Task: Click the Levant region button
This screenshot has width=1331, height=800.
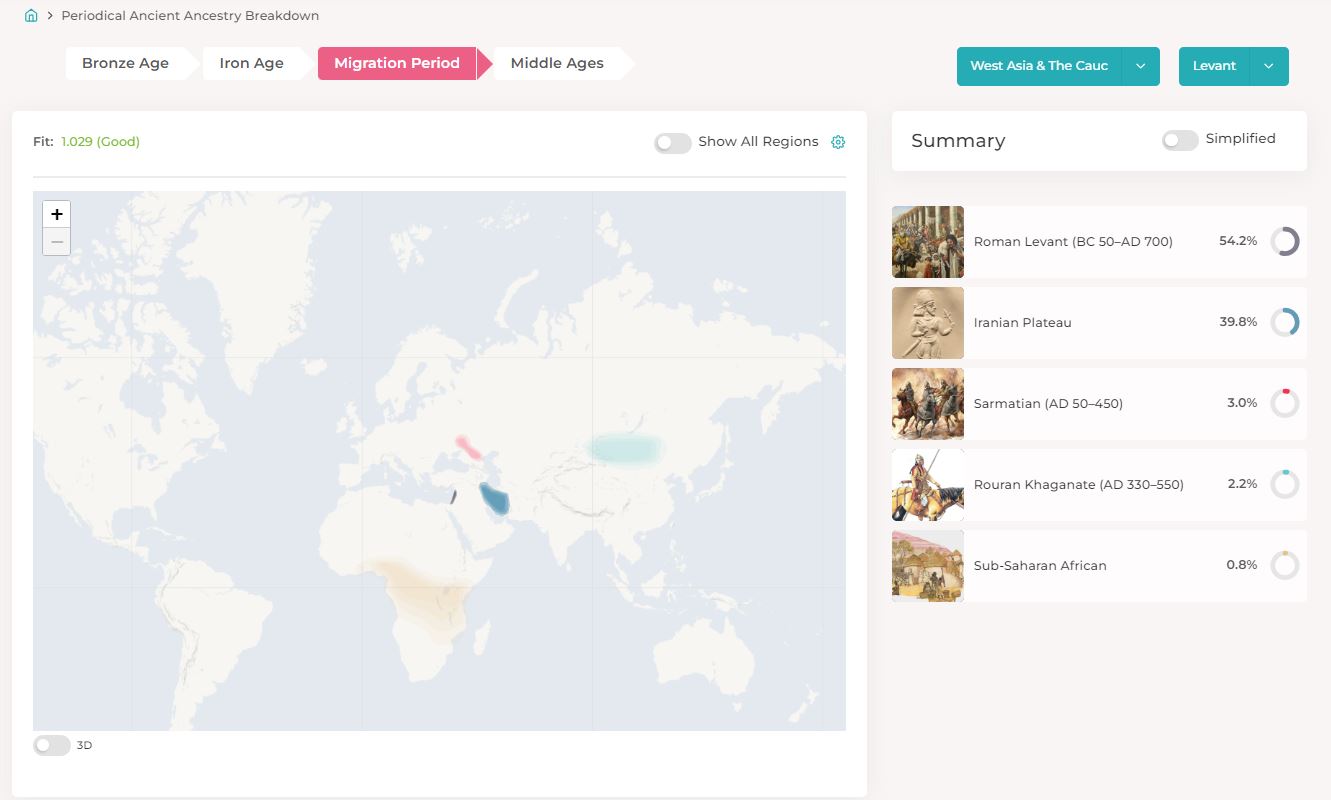Action: pos(1215,66)
